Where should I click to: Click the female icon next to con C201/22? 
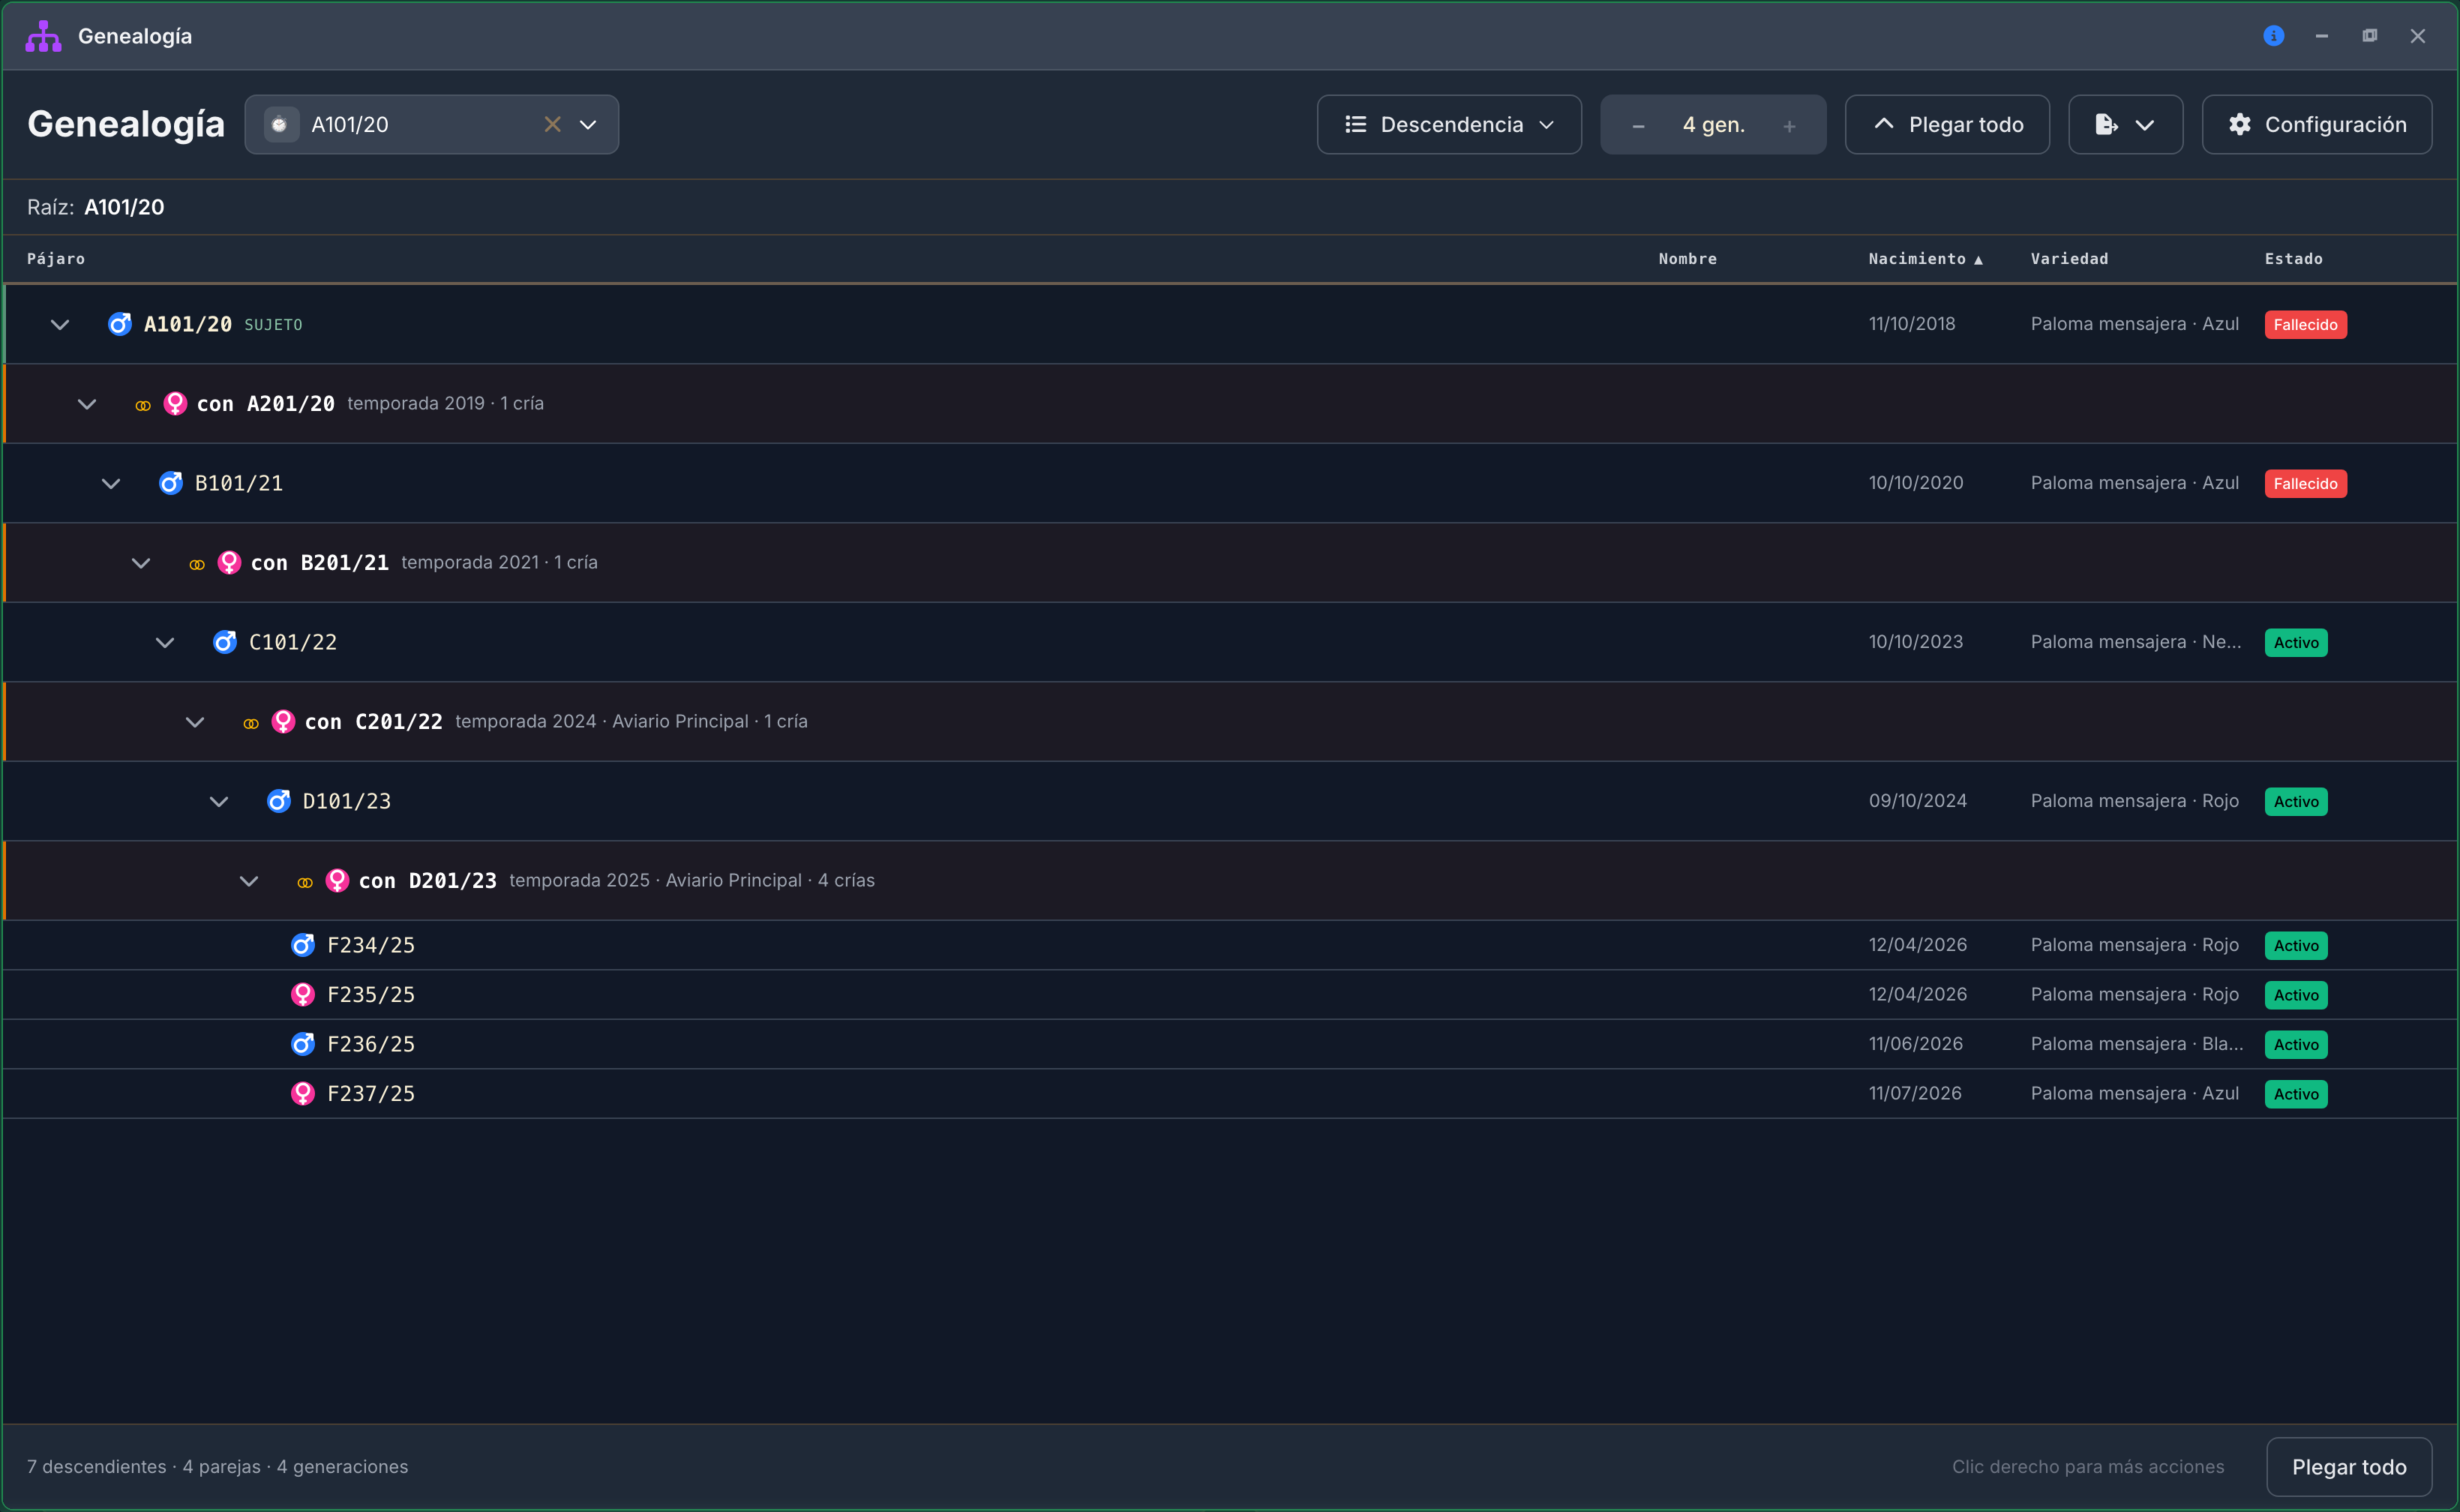tap(284, 722)
